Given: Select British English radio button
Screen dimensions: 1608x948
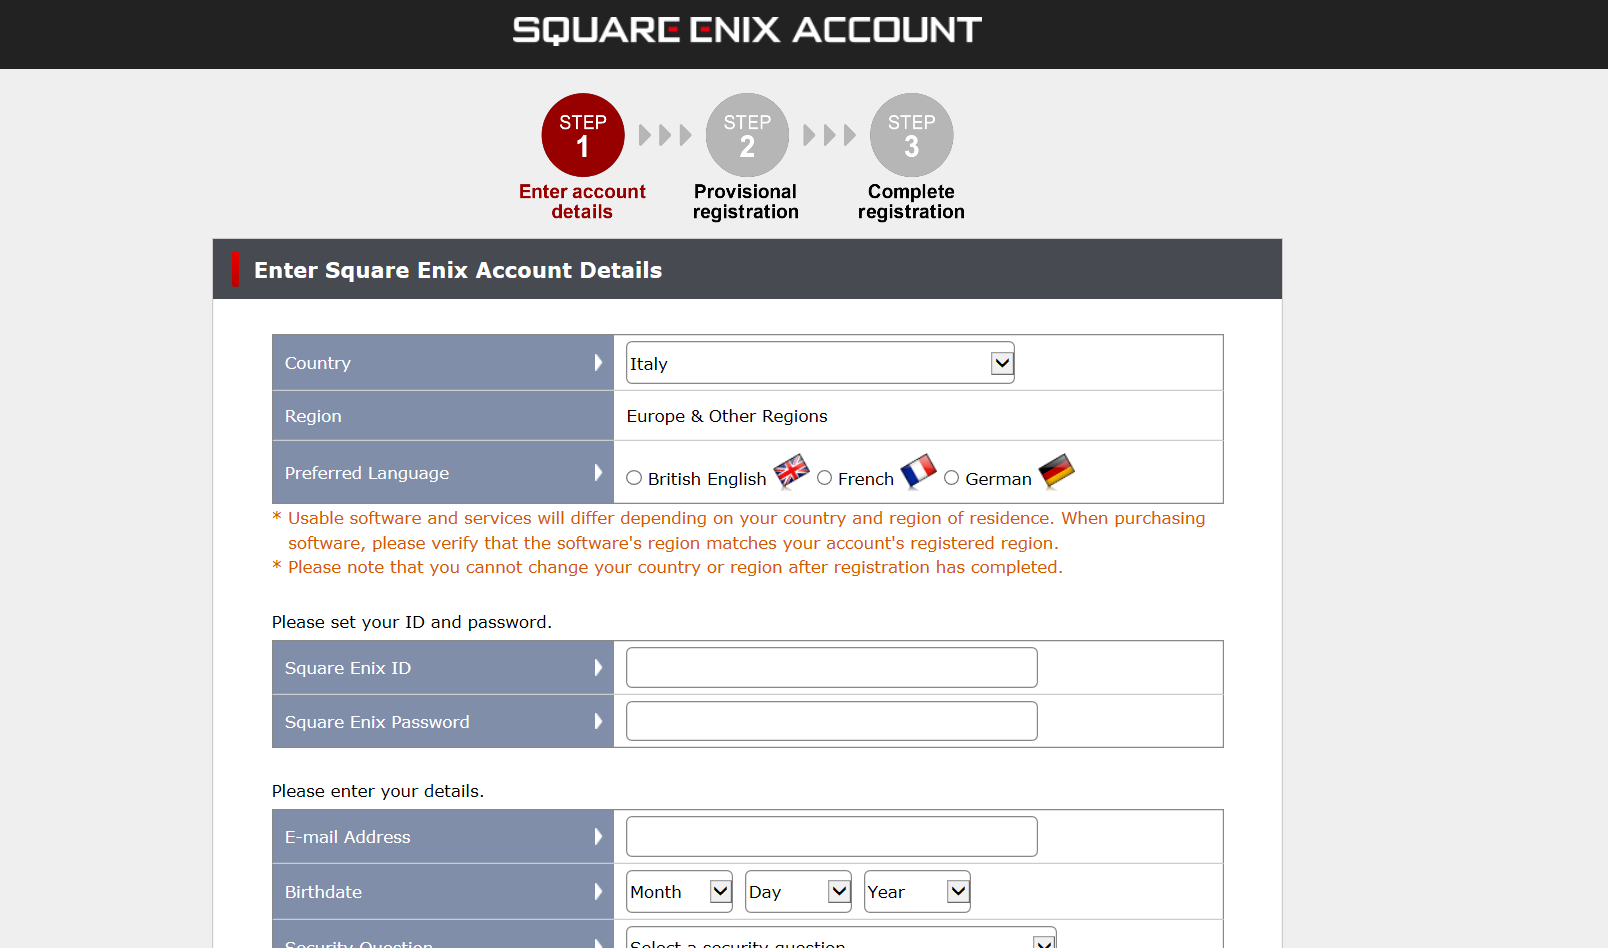Looking at the screenshot, I should pyautogui.click(x=634, y=478).
